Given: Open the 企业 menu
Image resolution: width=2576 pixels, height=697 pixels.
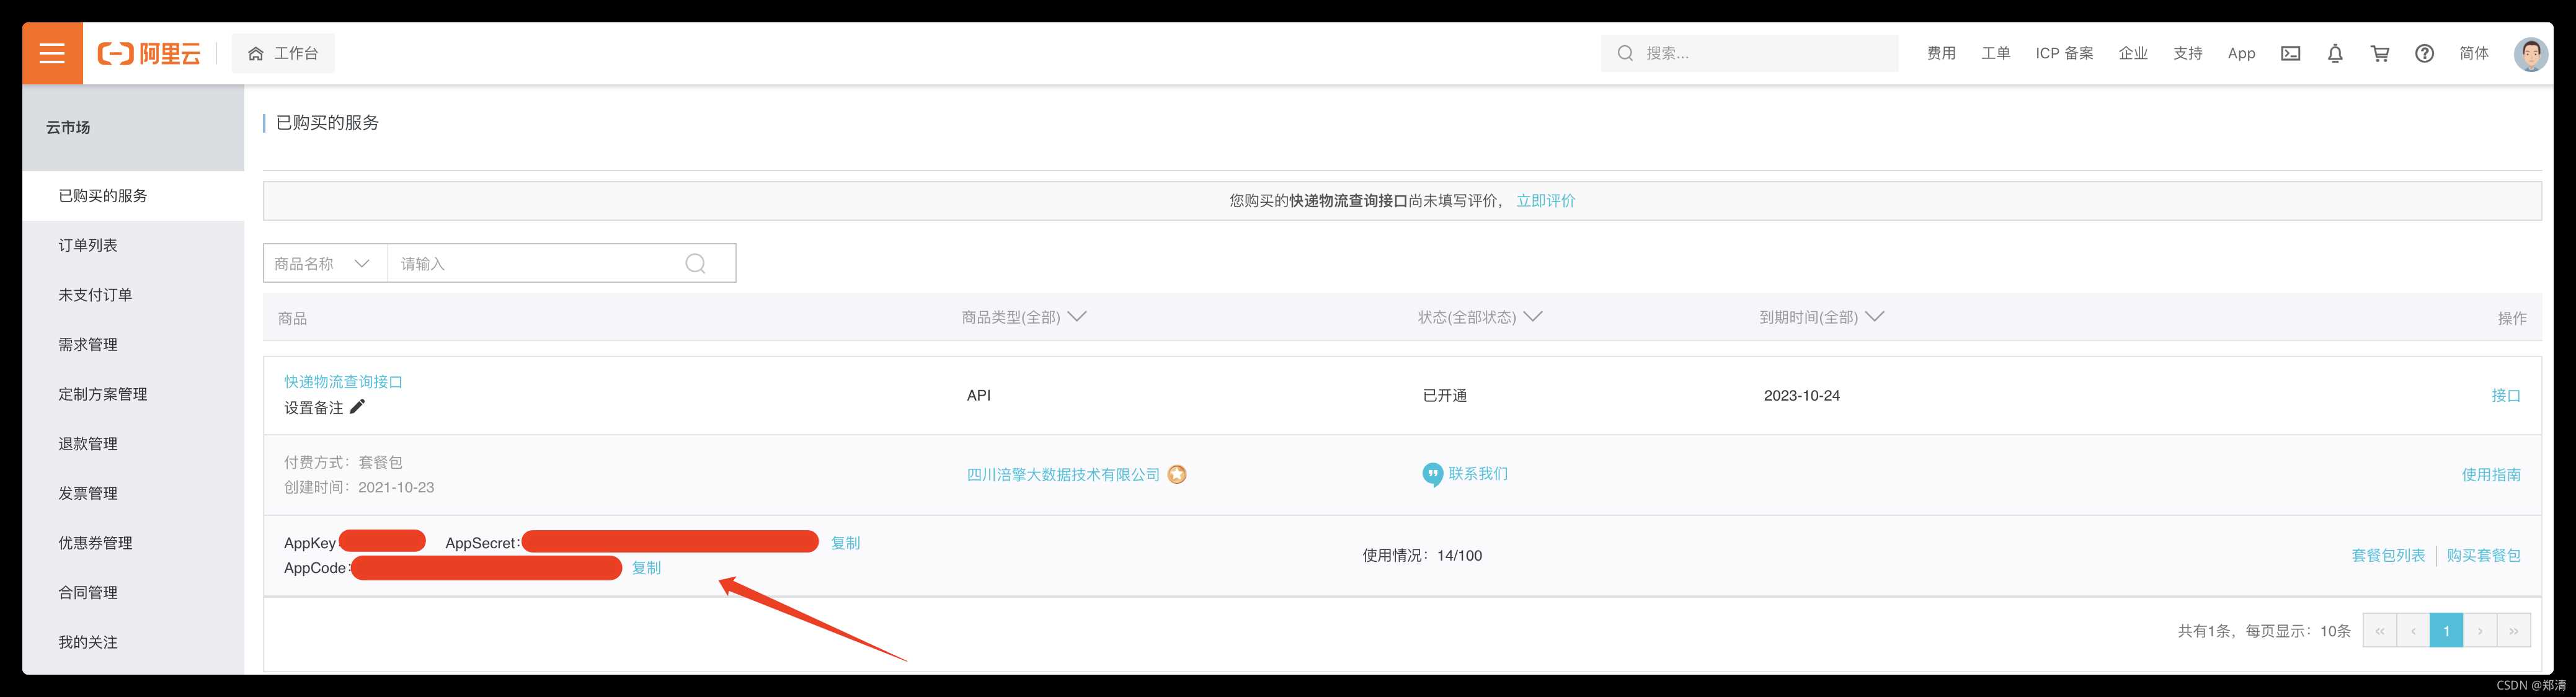Looking at the screenshot, I should pos(2133,53).
